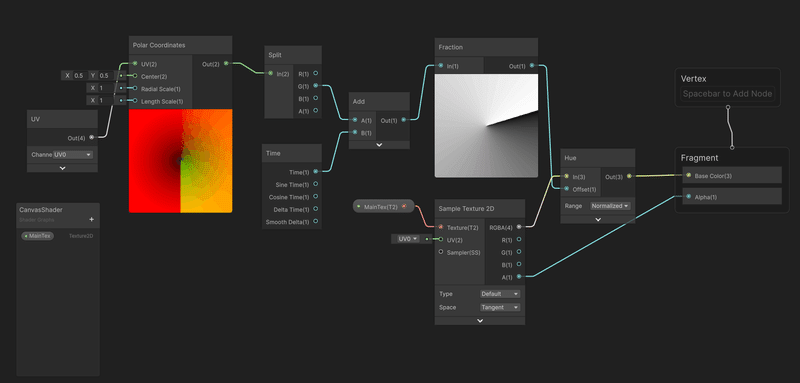
Task: Click the G(1) output port on Split
Action: pyautogui.click(x=316, y=86)
